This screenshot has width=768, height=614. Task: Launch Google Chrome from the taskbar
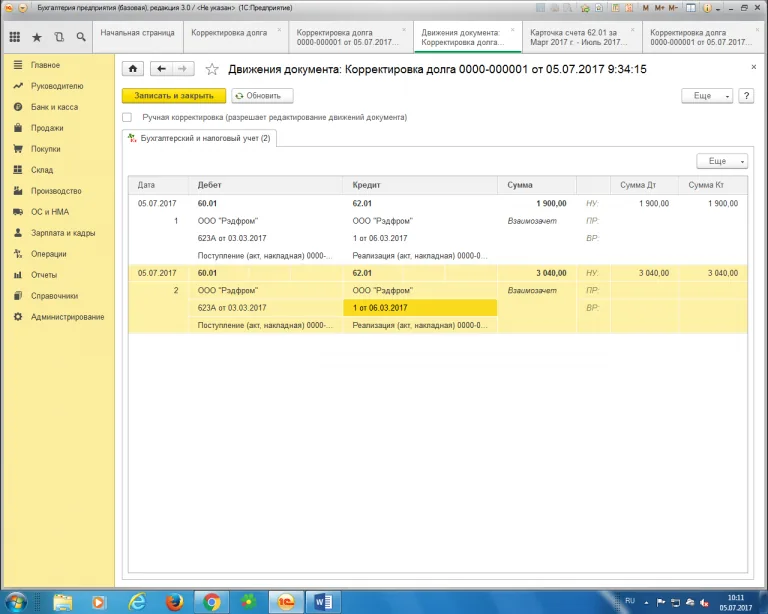pos(211,602)
